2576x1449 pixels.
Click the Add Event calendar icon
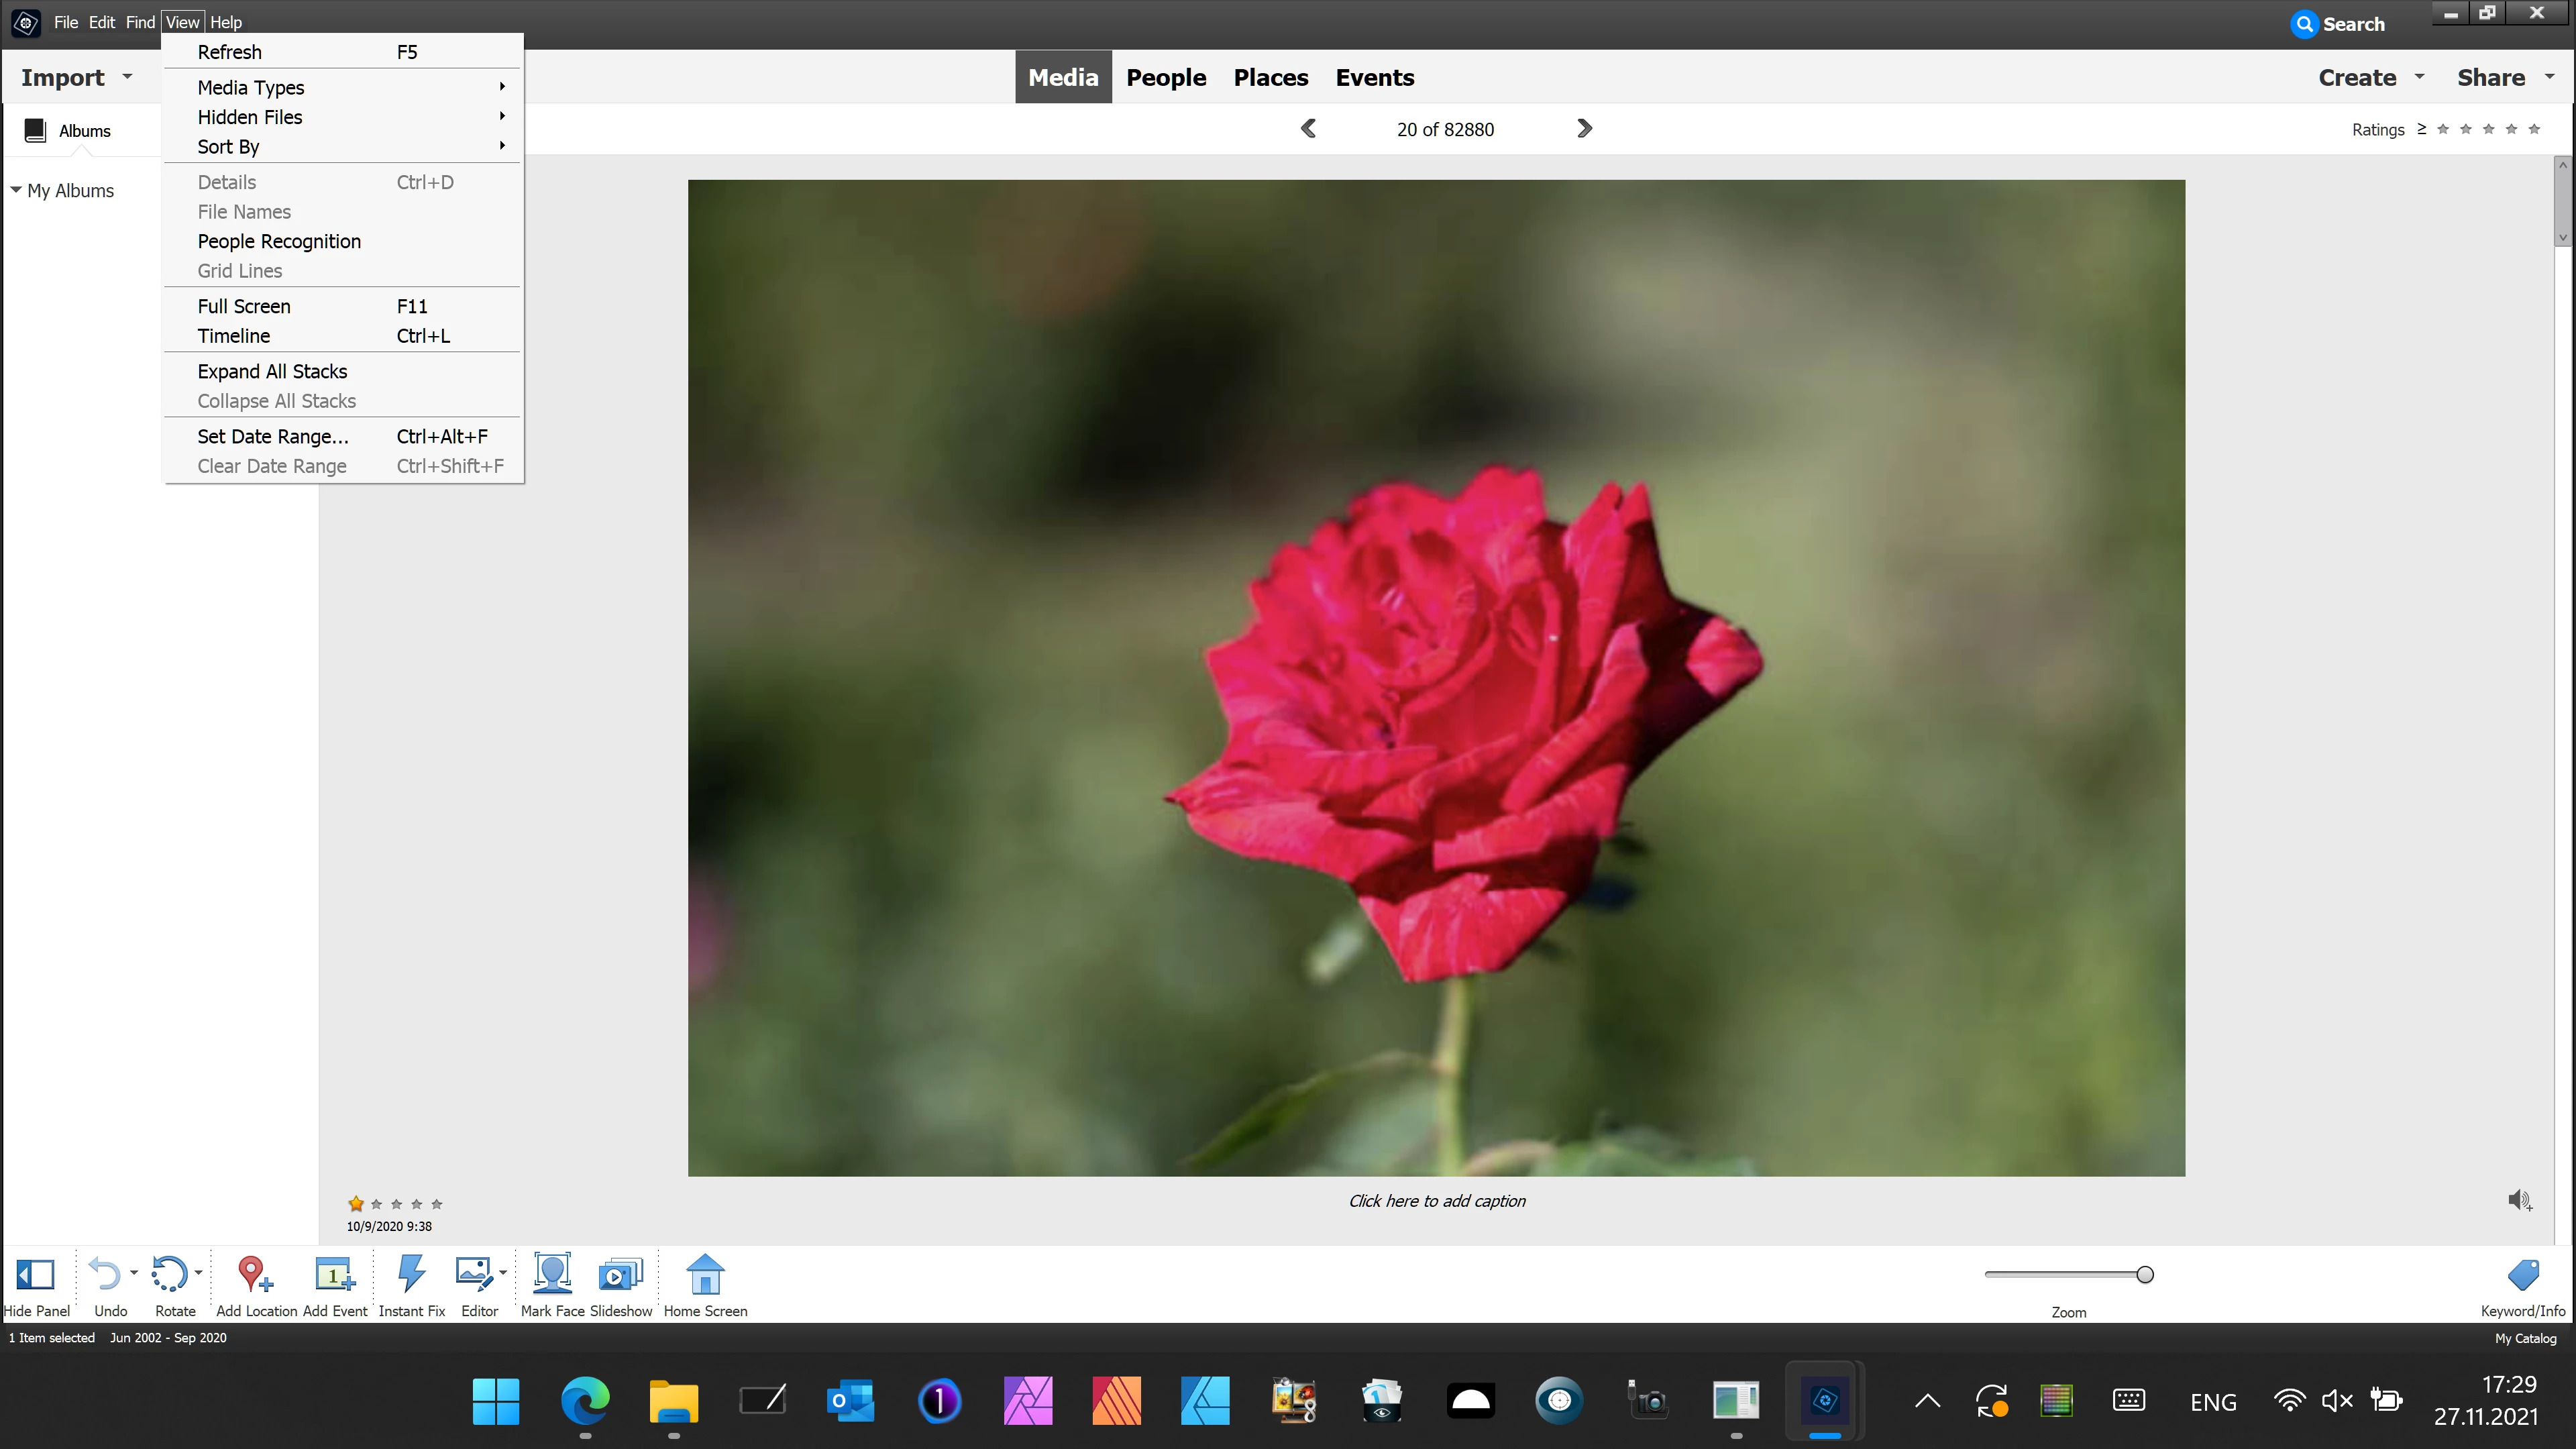tap(334, 1274)
